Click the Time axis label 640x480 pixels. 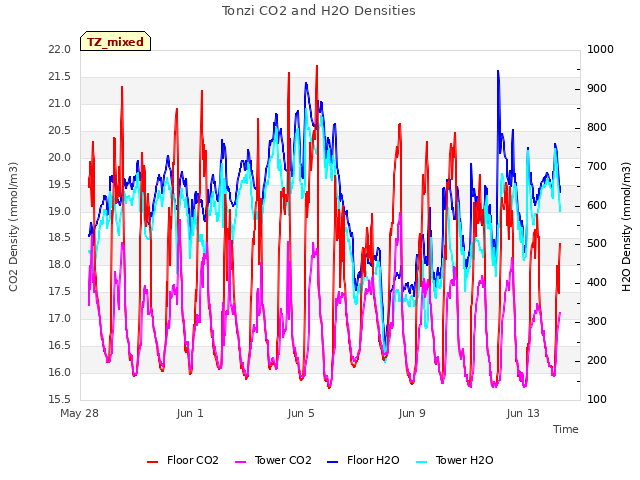(566, 429)
